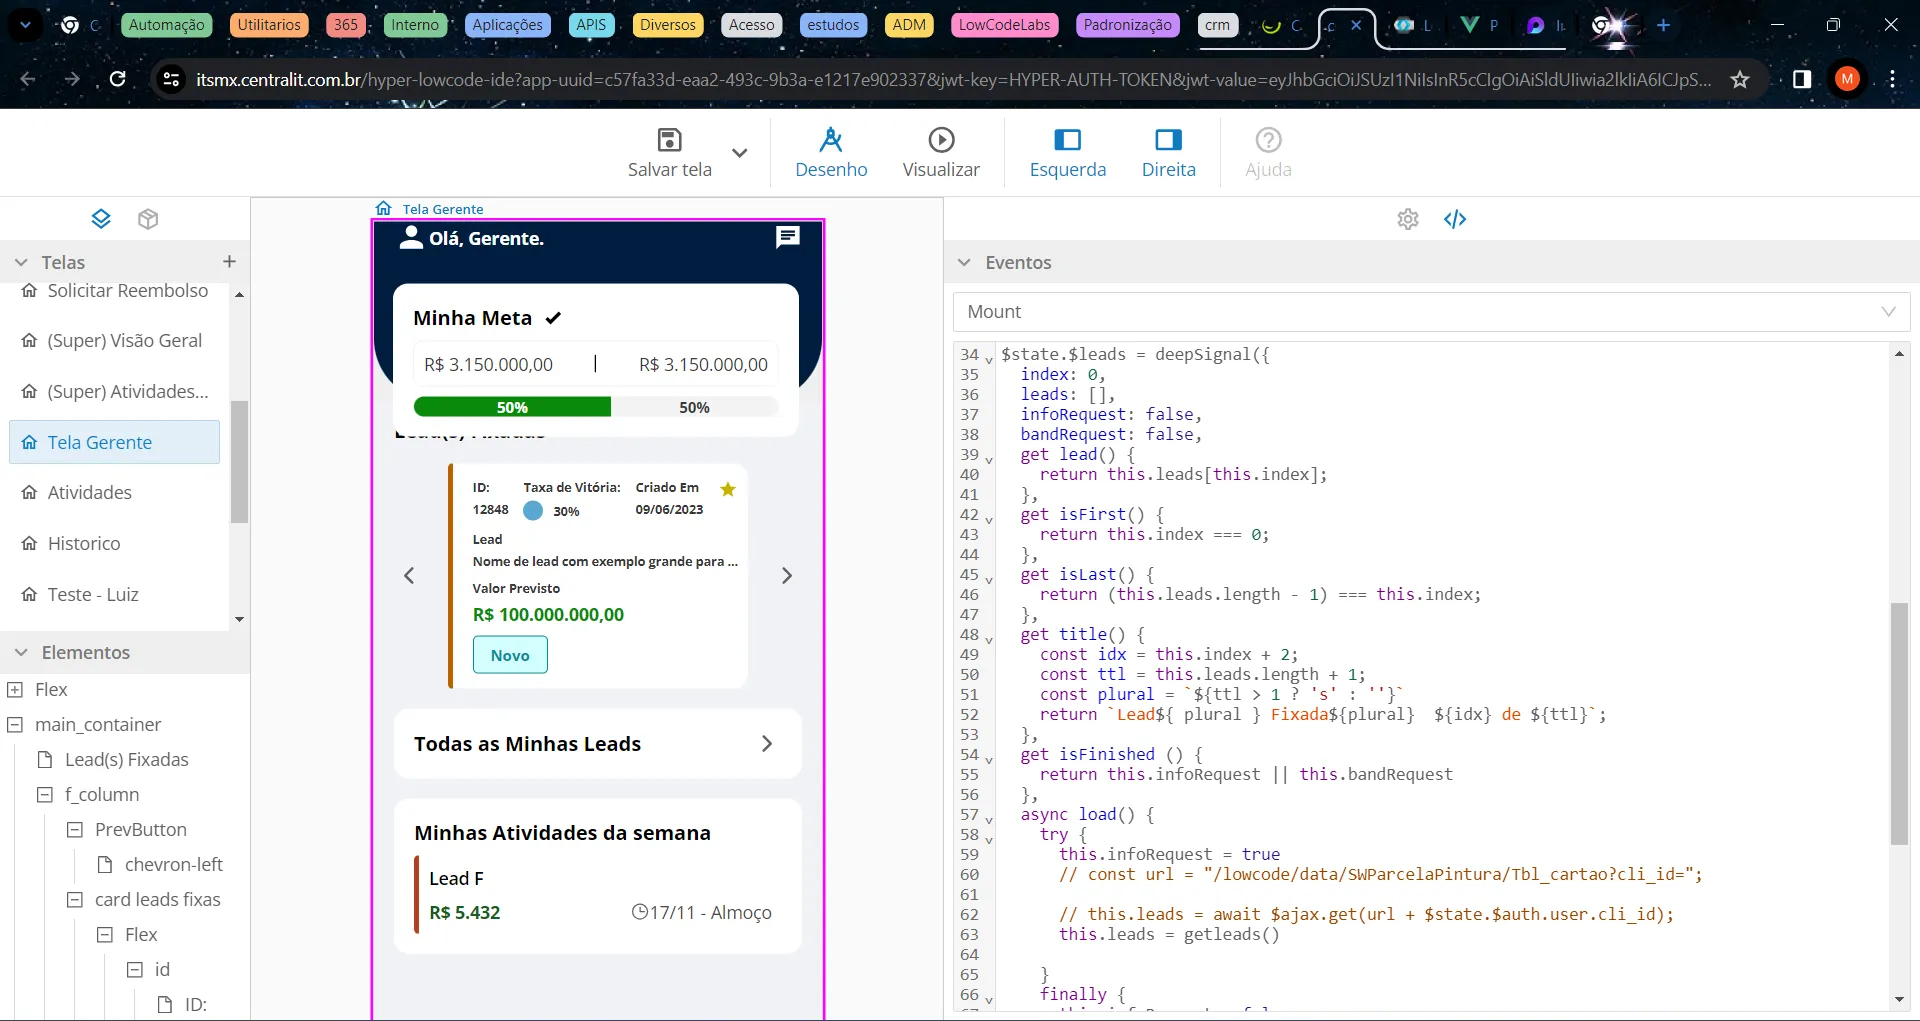Viewport: 1920px width, 1021px height.
Task: Click the Salvar tela save icon
Action: click(669, 141)
